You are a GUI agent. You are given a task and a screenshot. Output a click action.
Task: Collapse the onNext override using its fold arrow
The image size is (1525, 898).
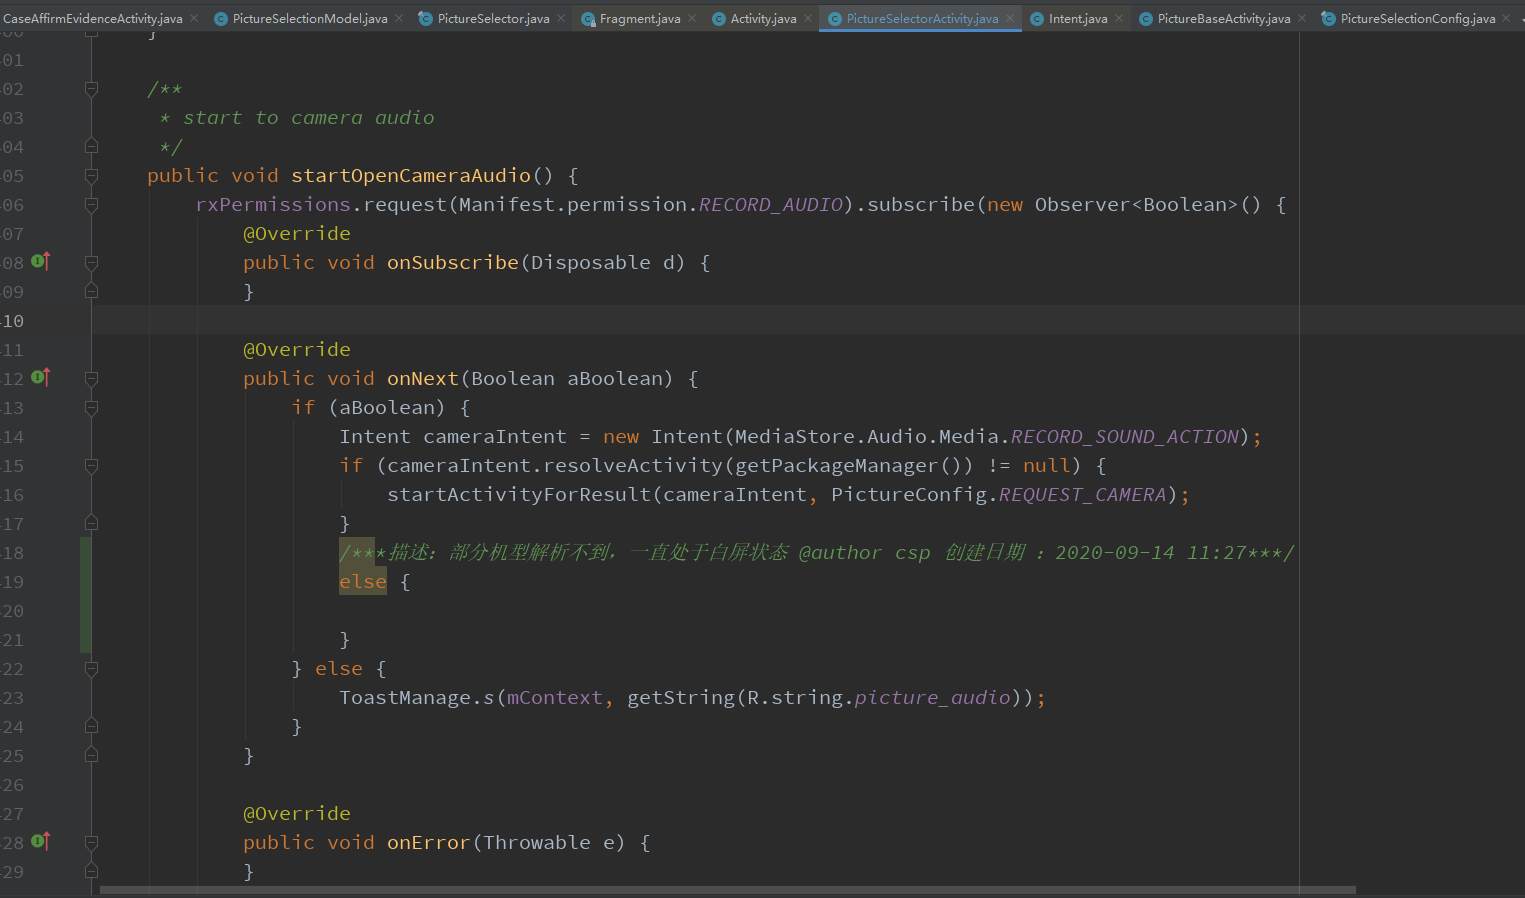click(90, 378)
